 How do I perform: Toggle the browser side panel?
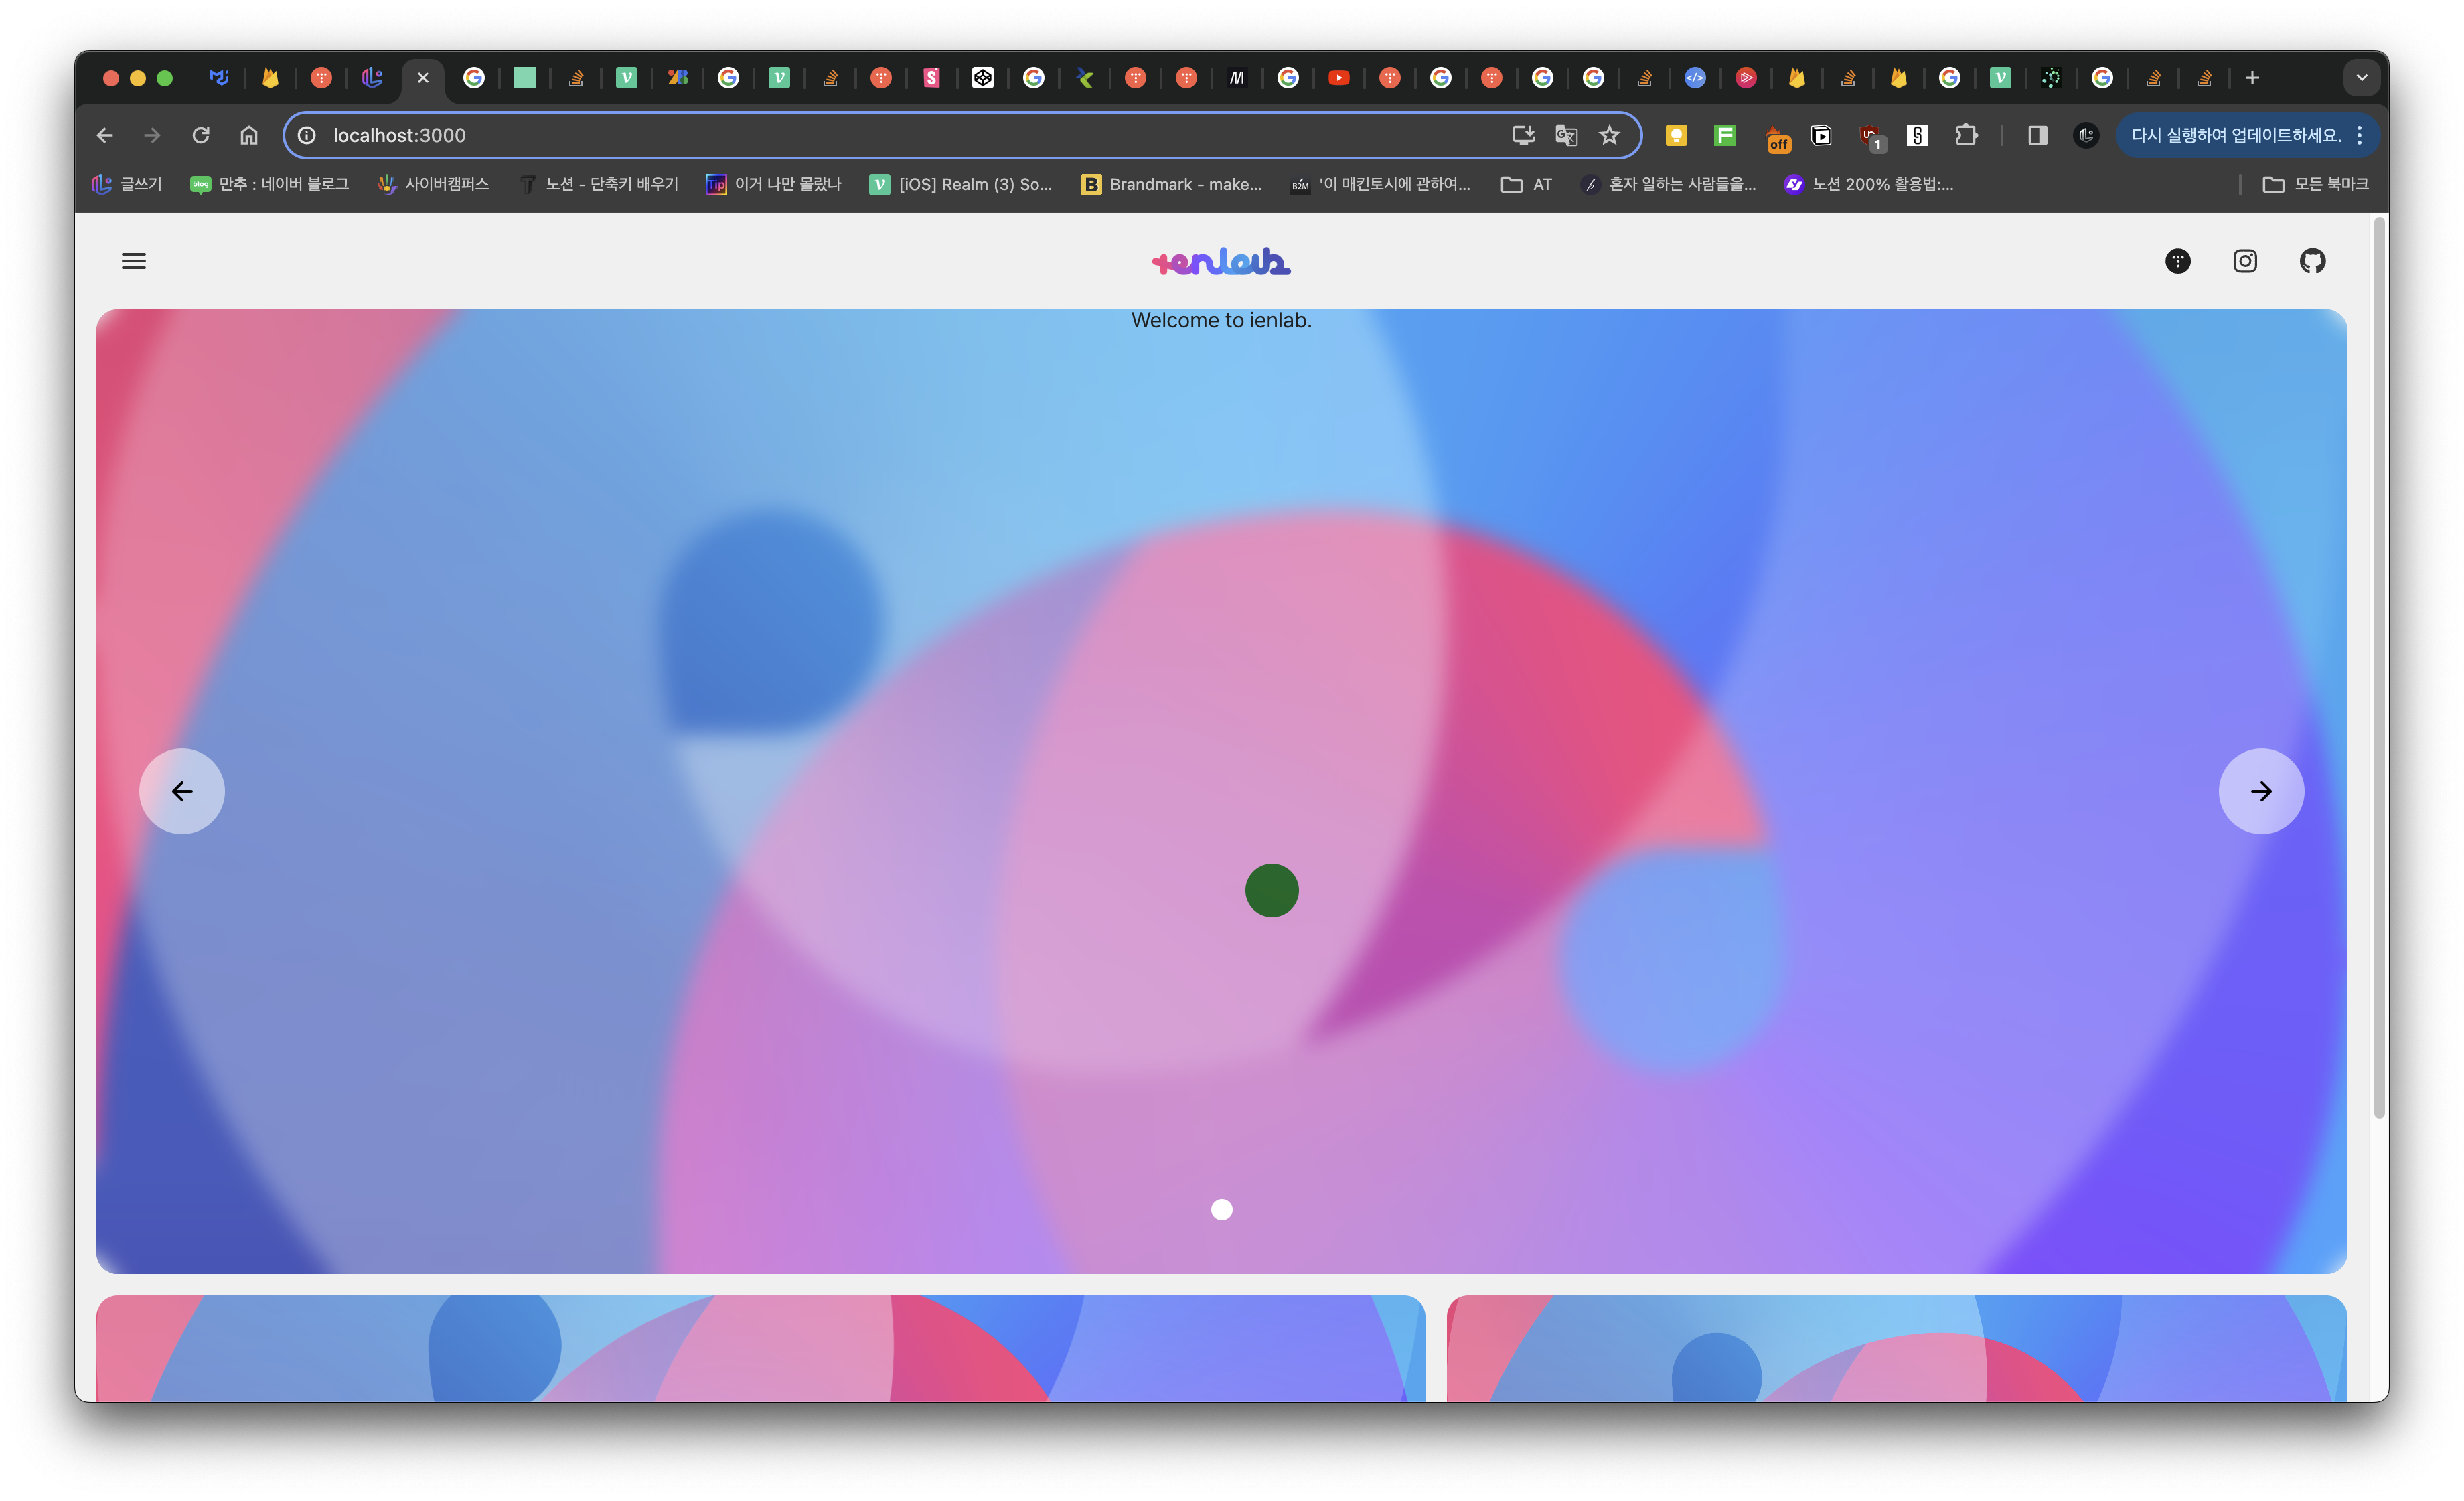[x=2037, y=135]
